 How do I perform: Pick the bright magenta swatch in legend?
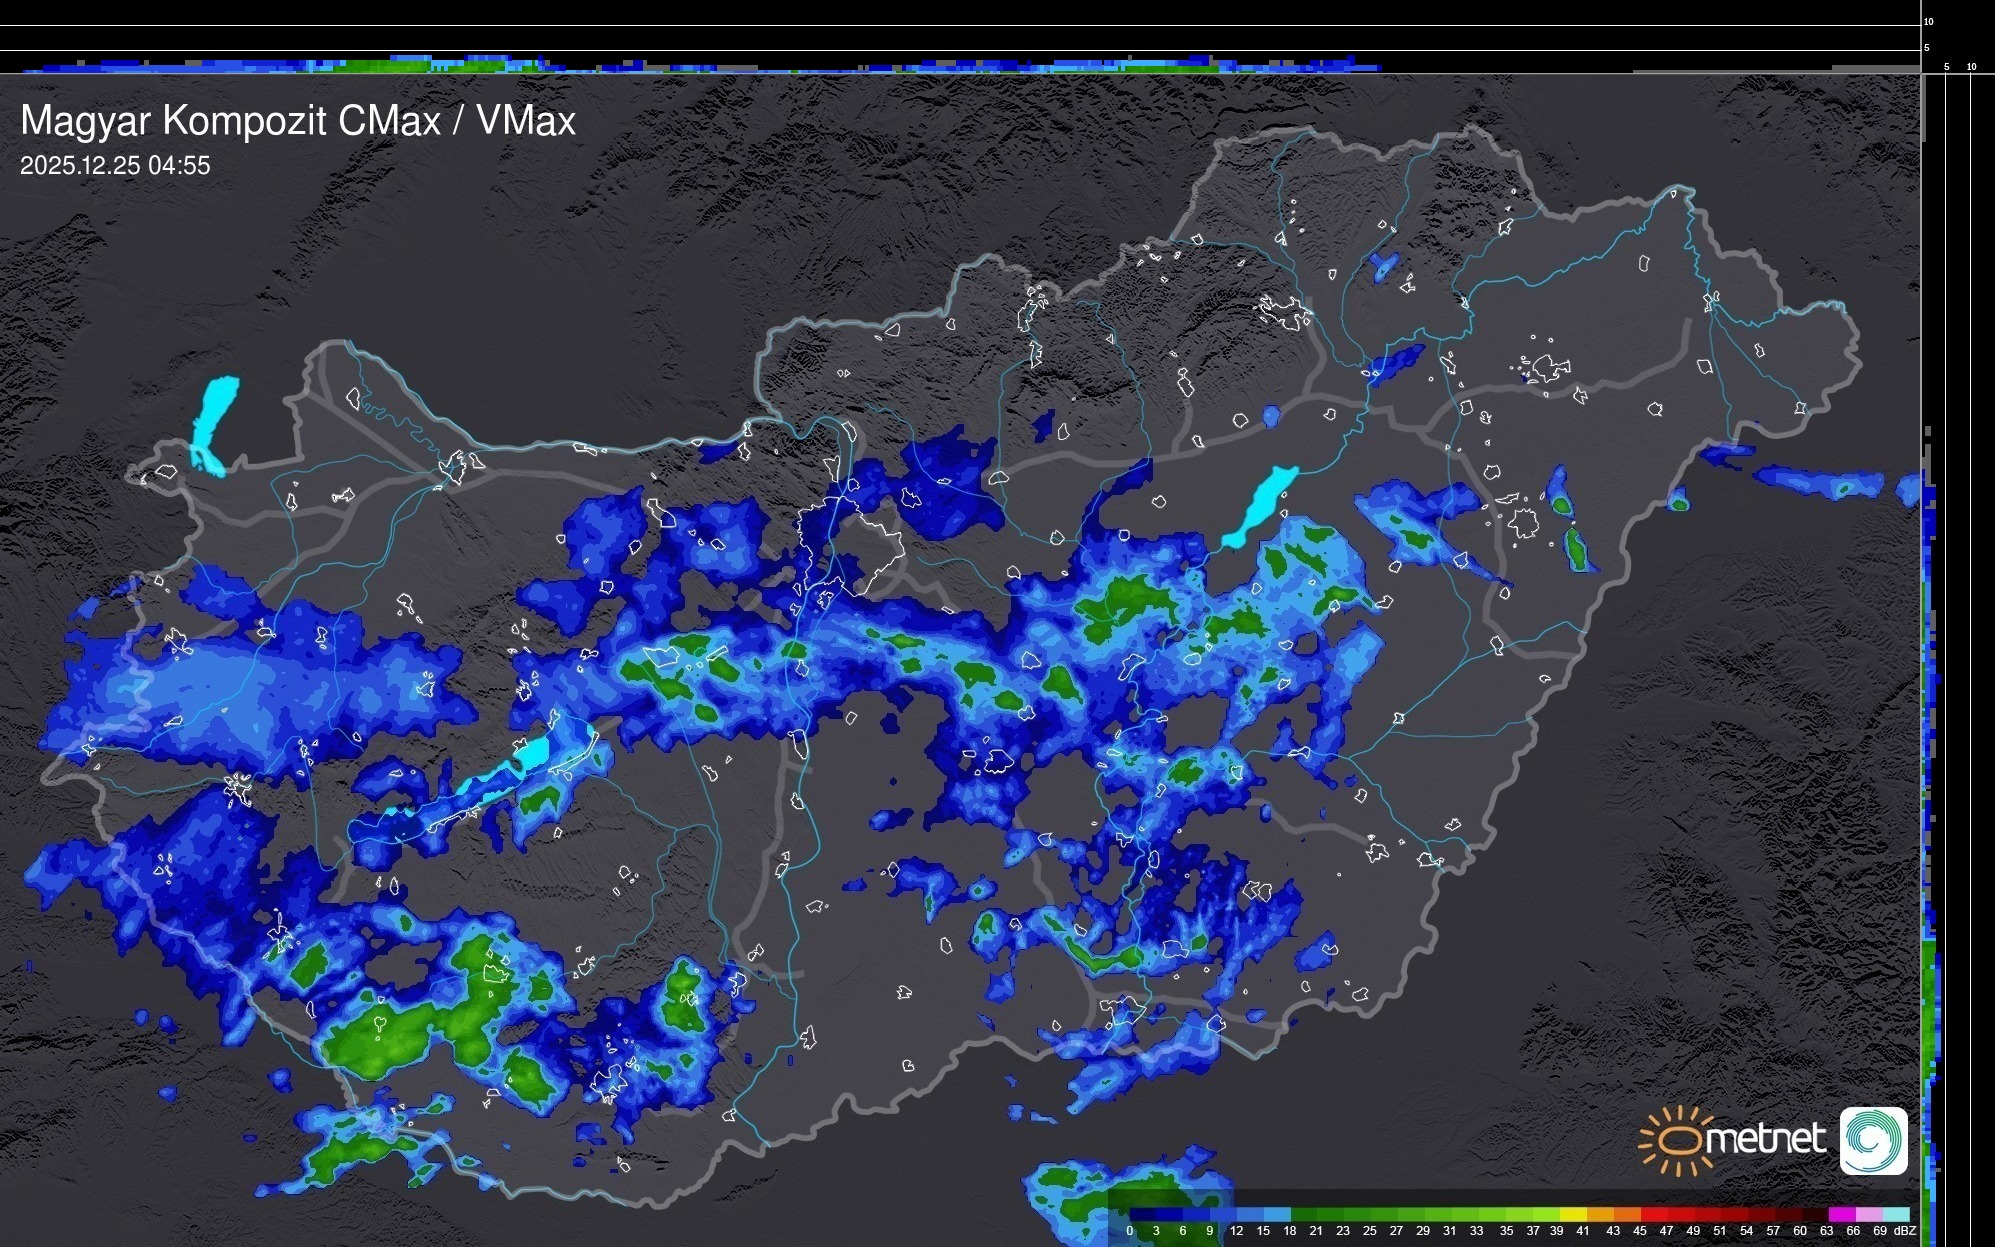click(1842, 1214)
